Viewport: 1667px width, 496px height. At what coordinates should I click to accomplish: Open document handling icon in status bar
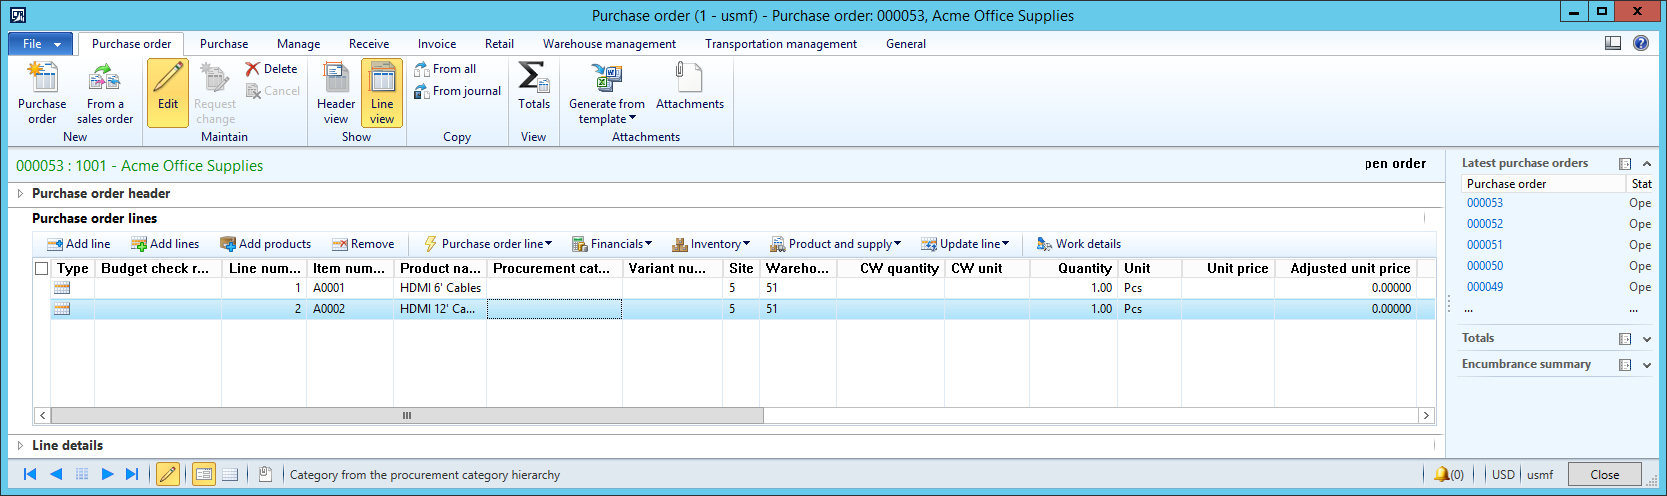point(265,475)
